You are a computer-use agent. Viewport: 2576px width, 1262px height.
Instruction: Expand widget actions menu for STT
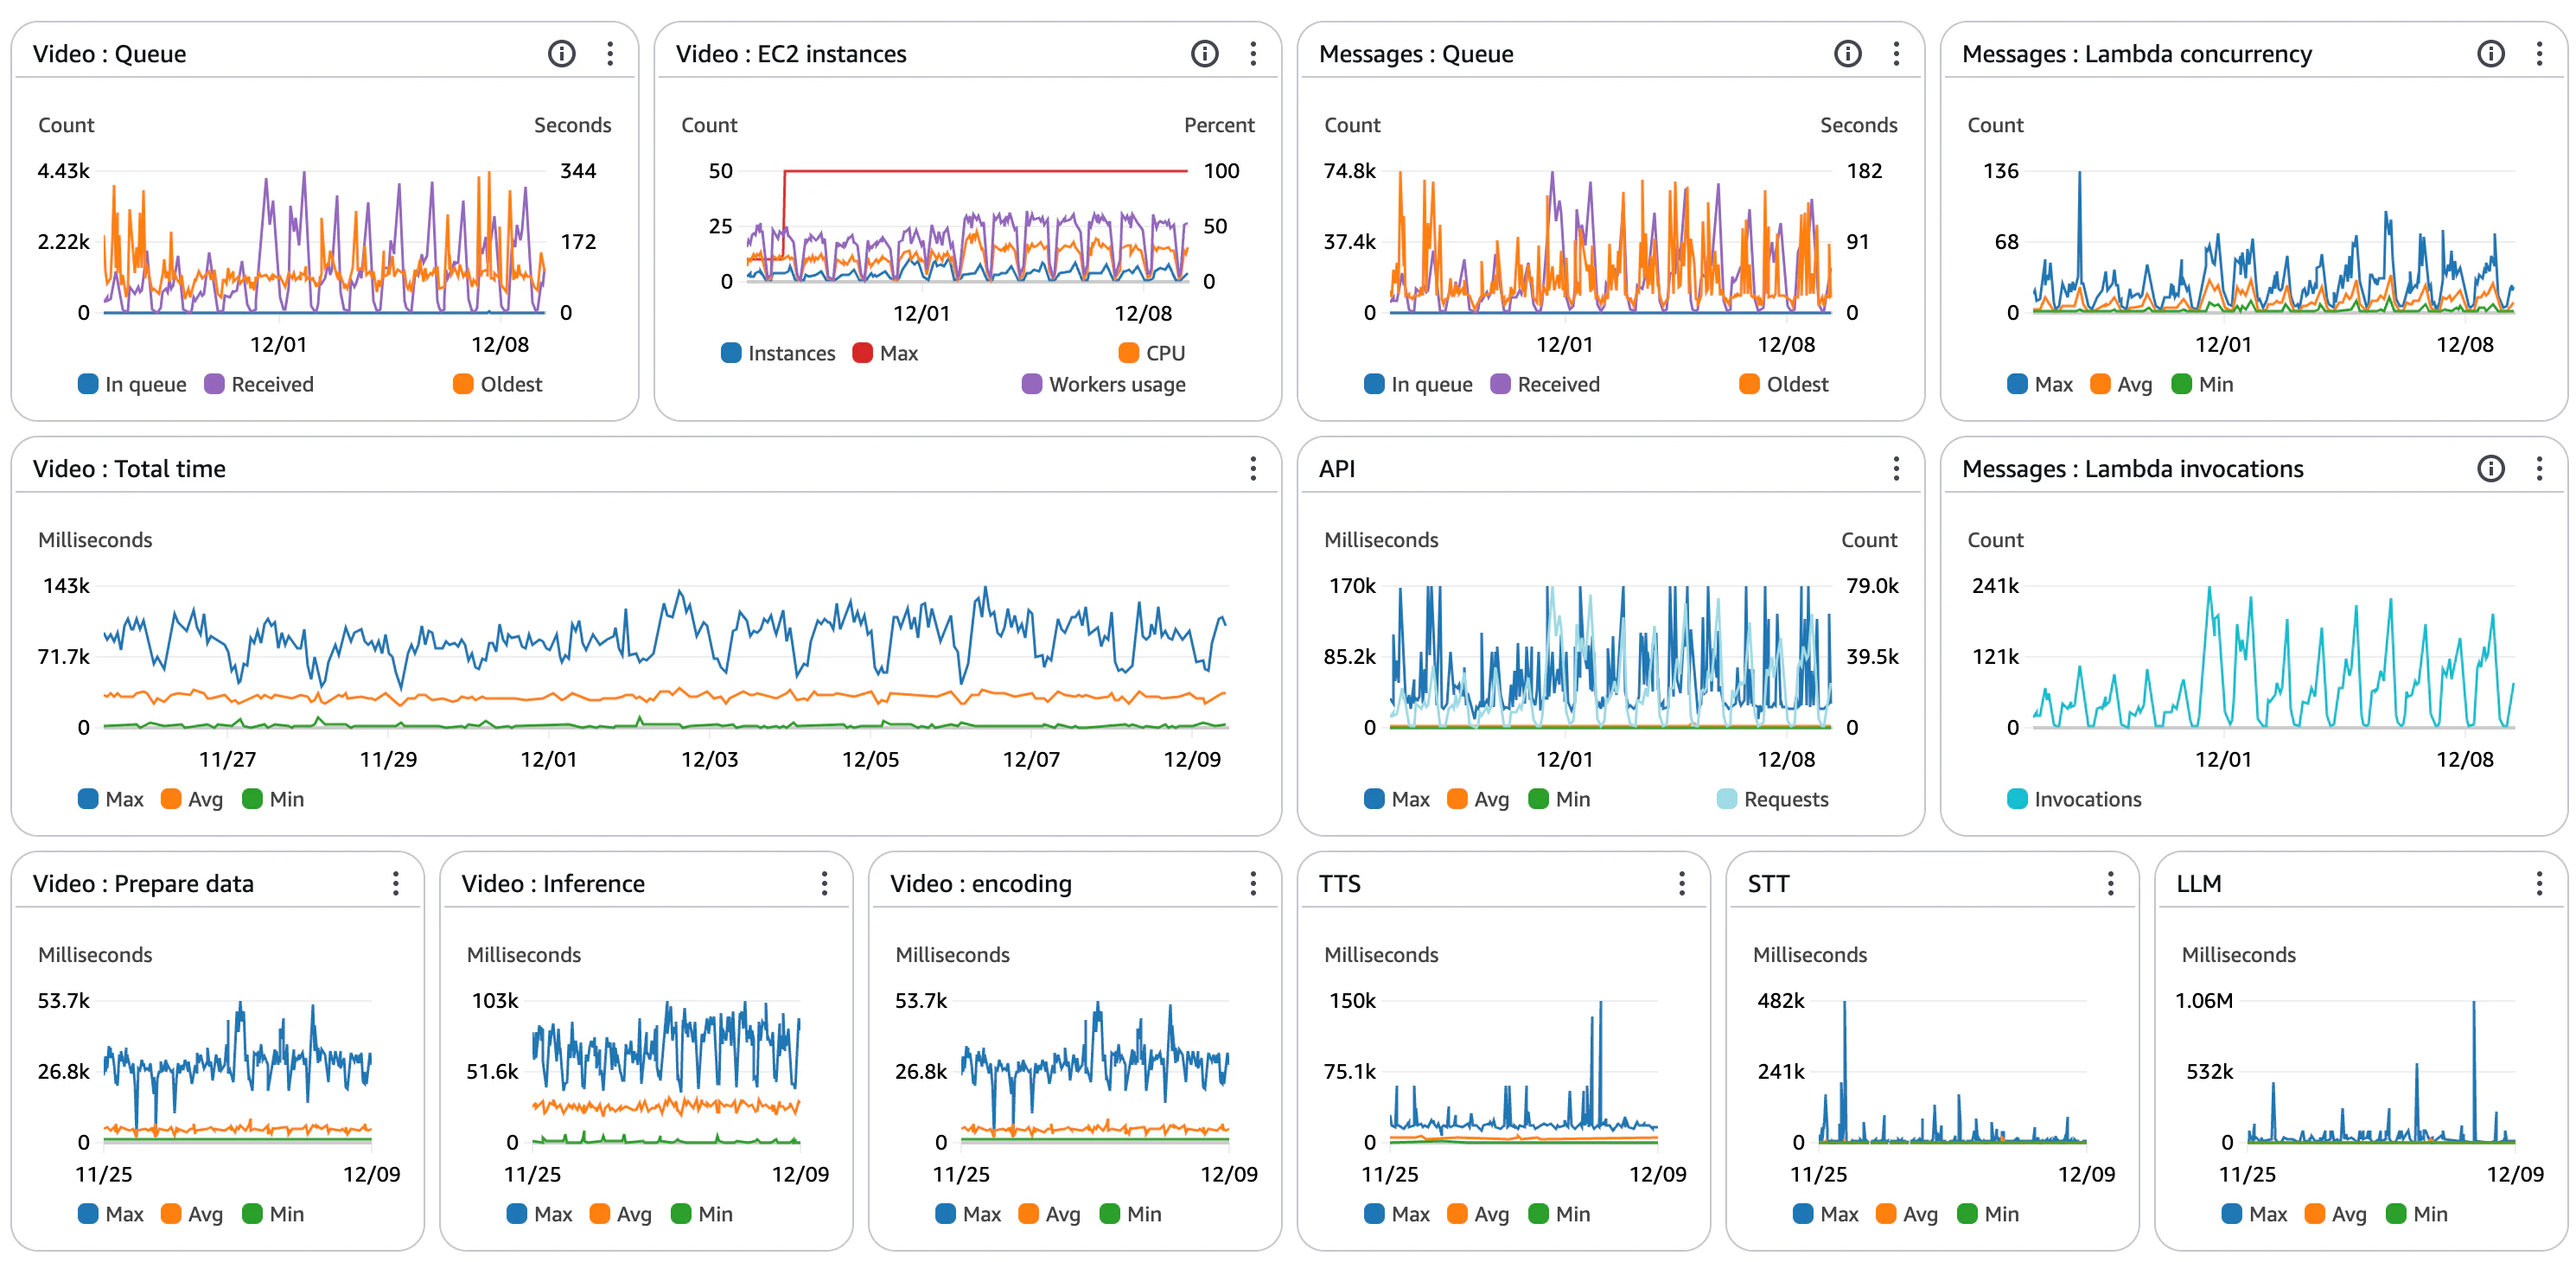(2110, 884)
